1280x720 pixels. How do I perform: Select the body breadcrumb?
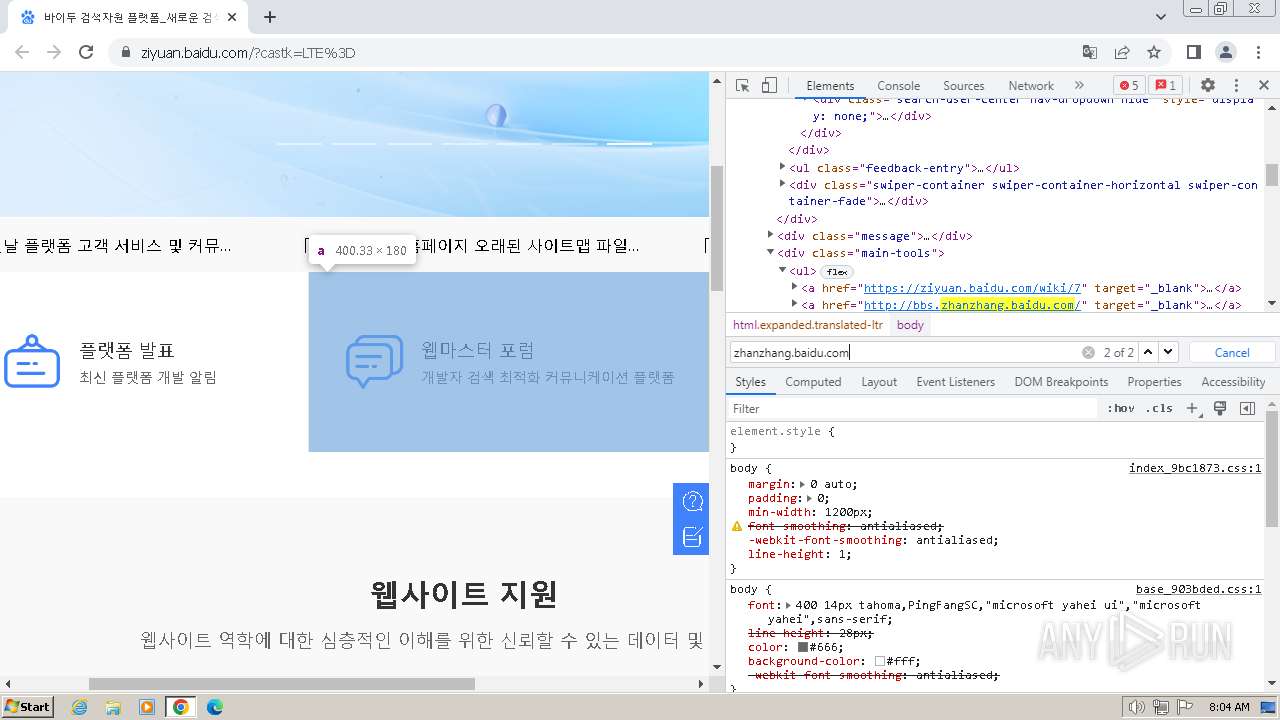click(910, 325)
